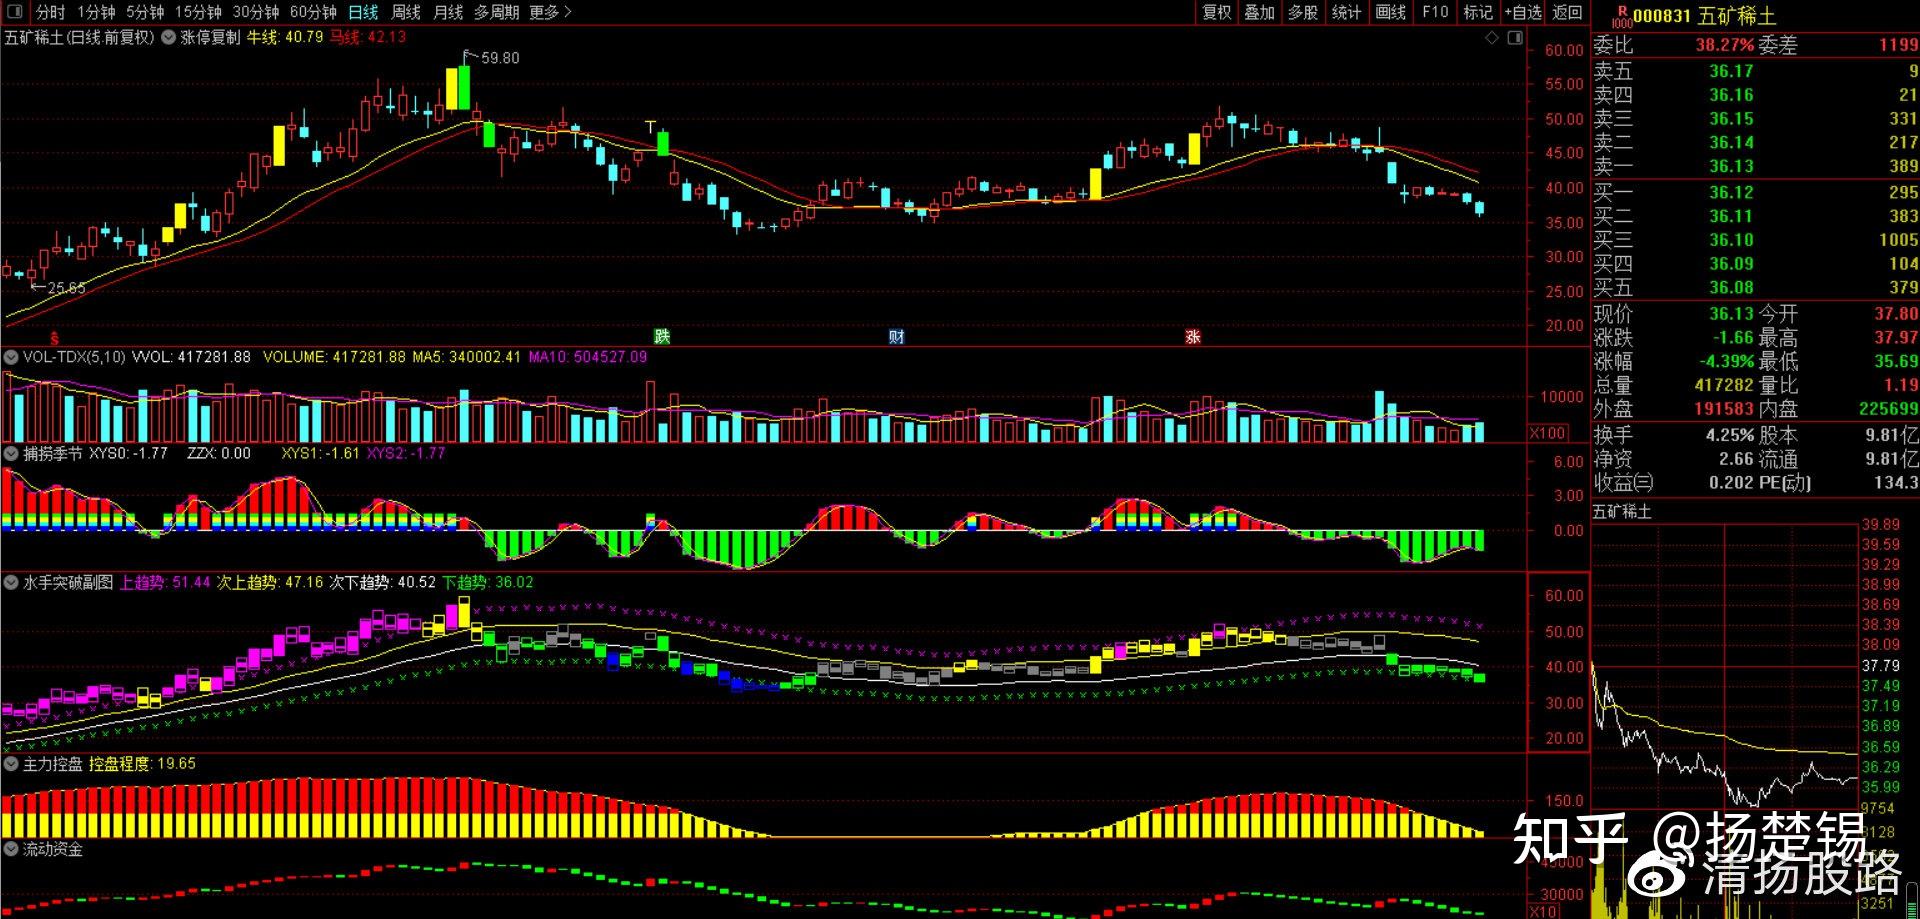Open the 张停复制 indicator dropdown arrow
This screenshot has width=1920, height=919.
[x=166, y=37]
